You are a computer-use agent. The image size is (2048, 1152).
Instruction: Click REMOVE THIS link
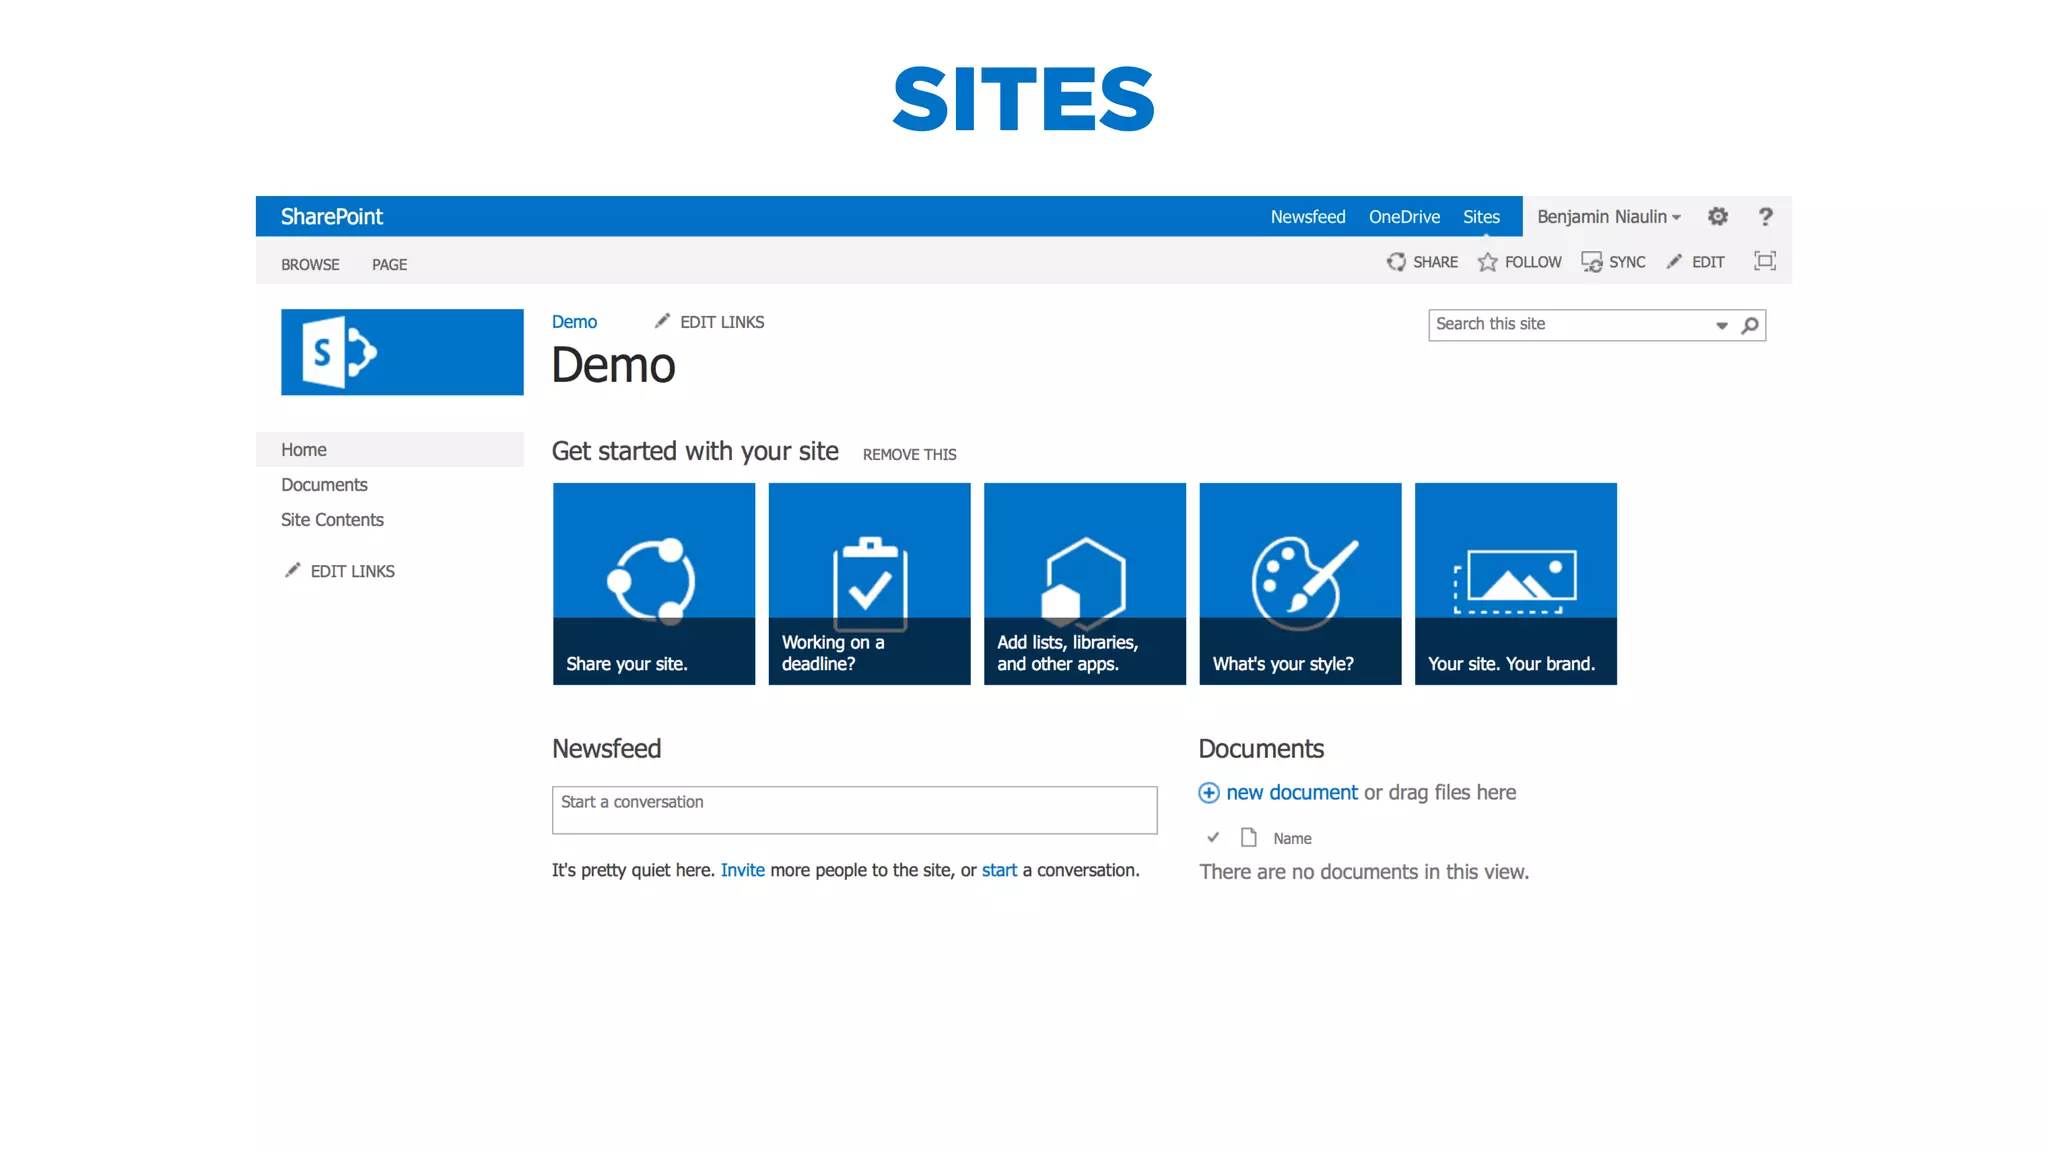pos(909,455)
